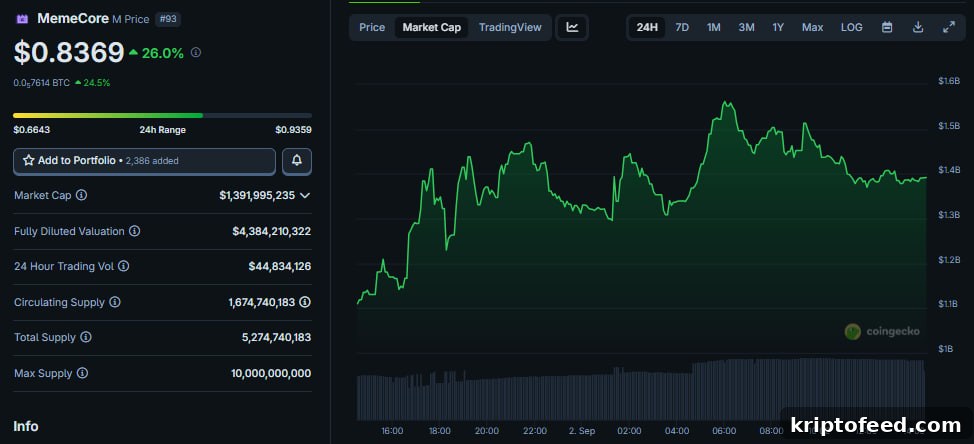974x444 pixels.
Task: Select 1Y time range
Action: (778, 27)
